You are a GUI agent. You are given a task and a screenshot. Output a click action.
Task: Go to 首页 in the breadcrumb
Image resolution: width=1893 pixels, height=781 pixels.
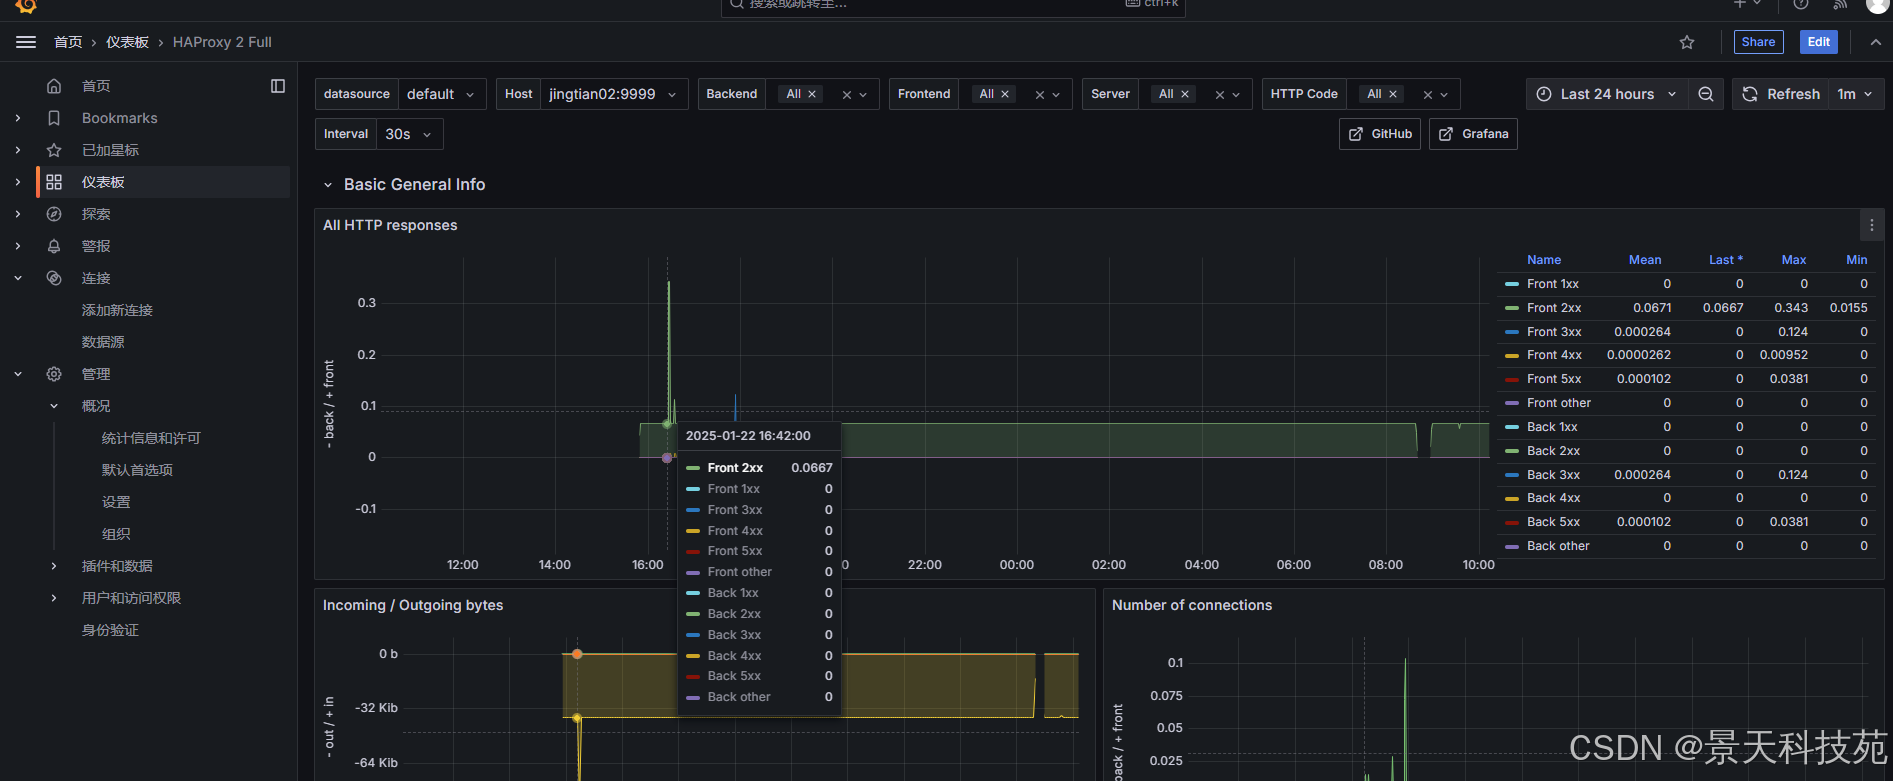tap(68, 42)
